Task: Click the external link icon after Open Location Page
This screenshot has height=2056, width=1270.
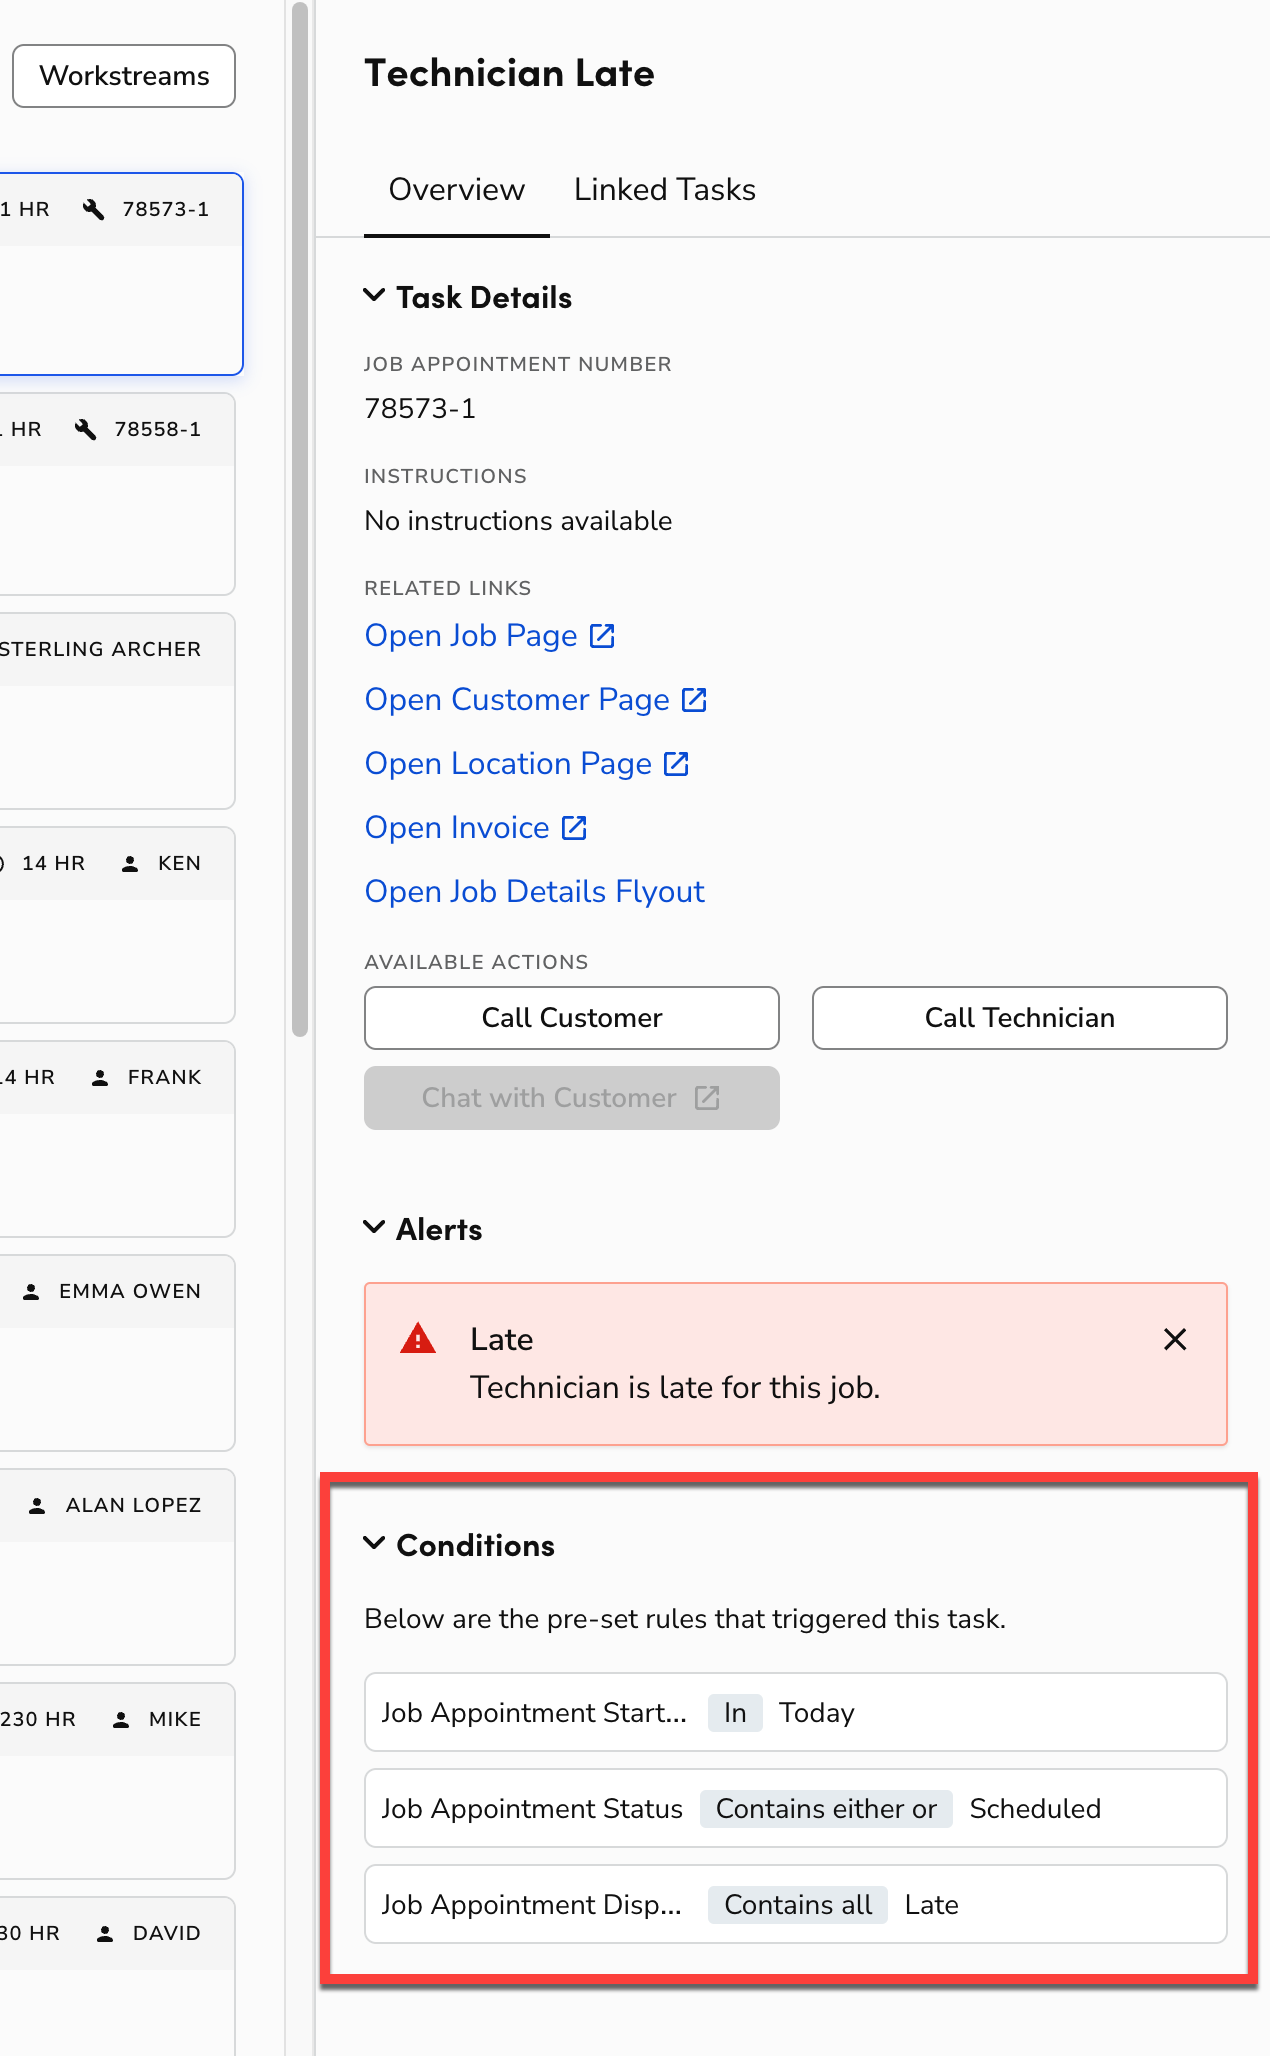Action: (x=676, y=764)
